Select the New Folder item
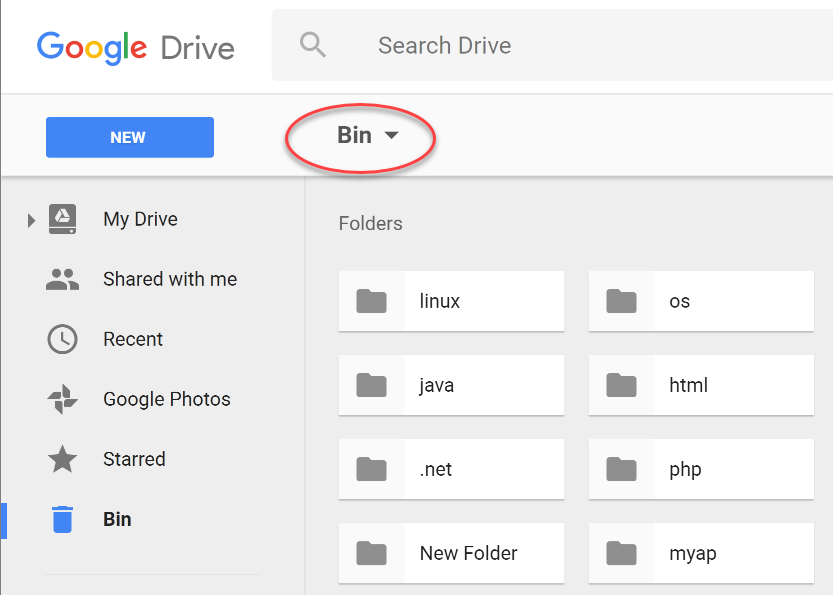Viewport: 833px width, 595px height. pyautogui.click(x=452, y=553)
